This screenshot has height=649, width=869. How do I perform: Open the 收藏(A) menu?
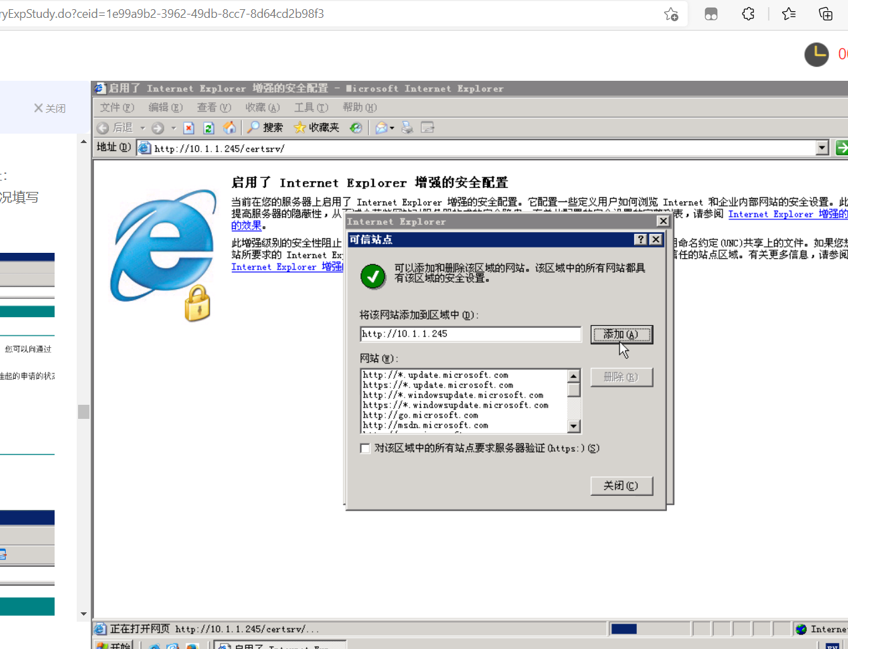[x=262, y=108]
